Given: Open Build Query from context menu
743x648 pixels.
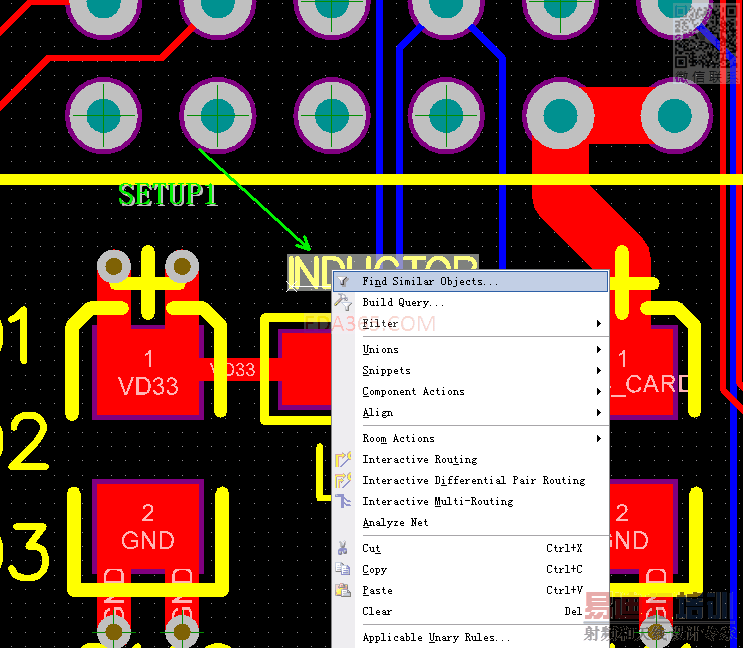Looking at the screenshot, I should coord(471,302).
